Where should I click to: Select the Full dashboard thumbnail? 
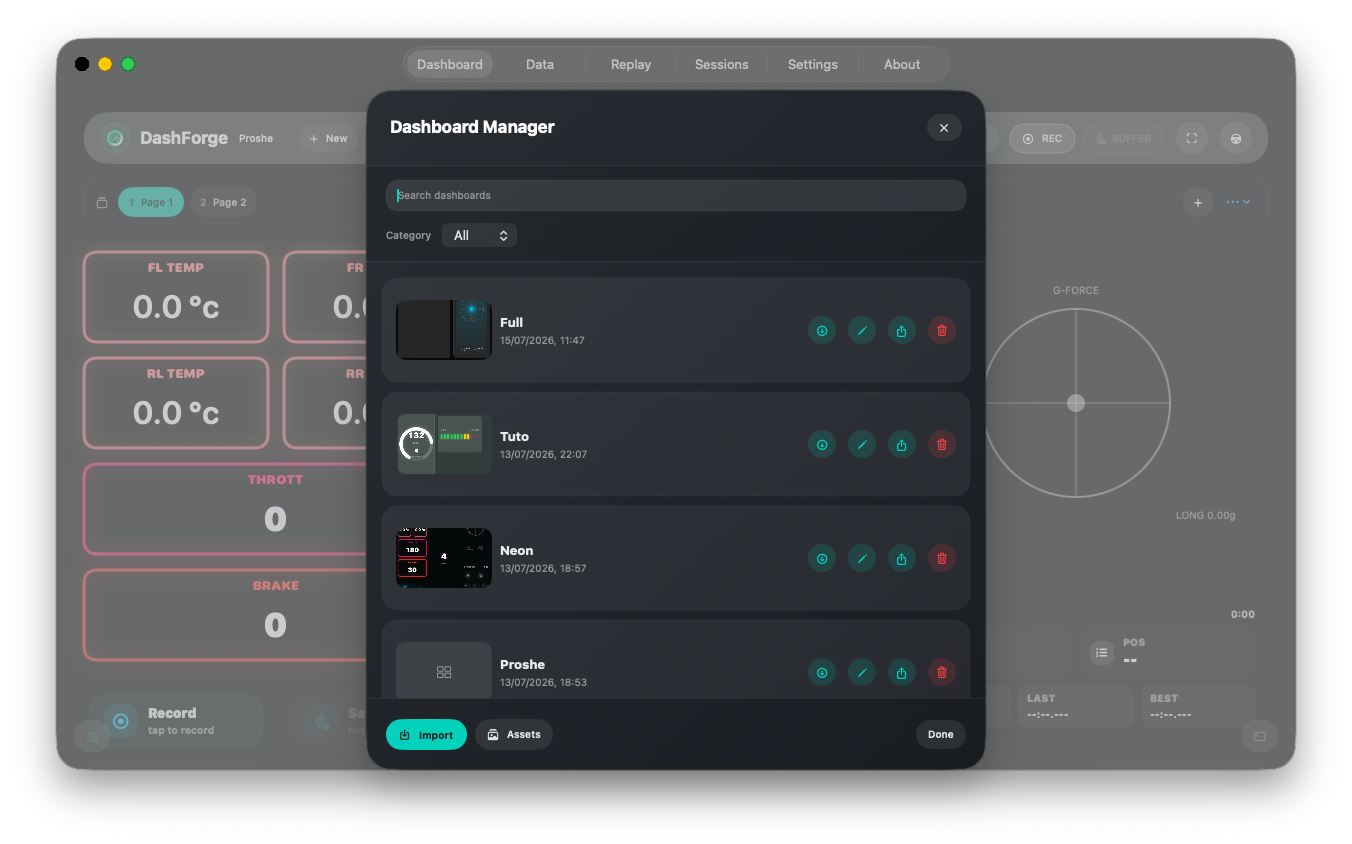[x=444, y=330]
